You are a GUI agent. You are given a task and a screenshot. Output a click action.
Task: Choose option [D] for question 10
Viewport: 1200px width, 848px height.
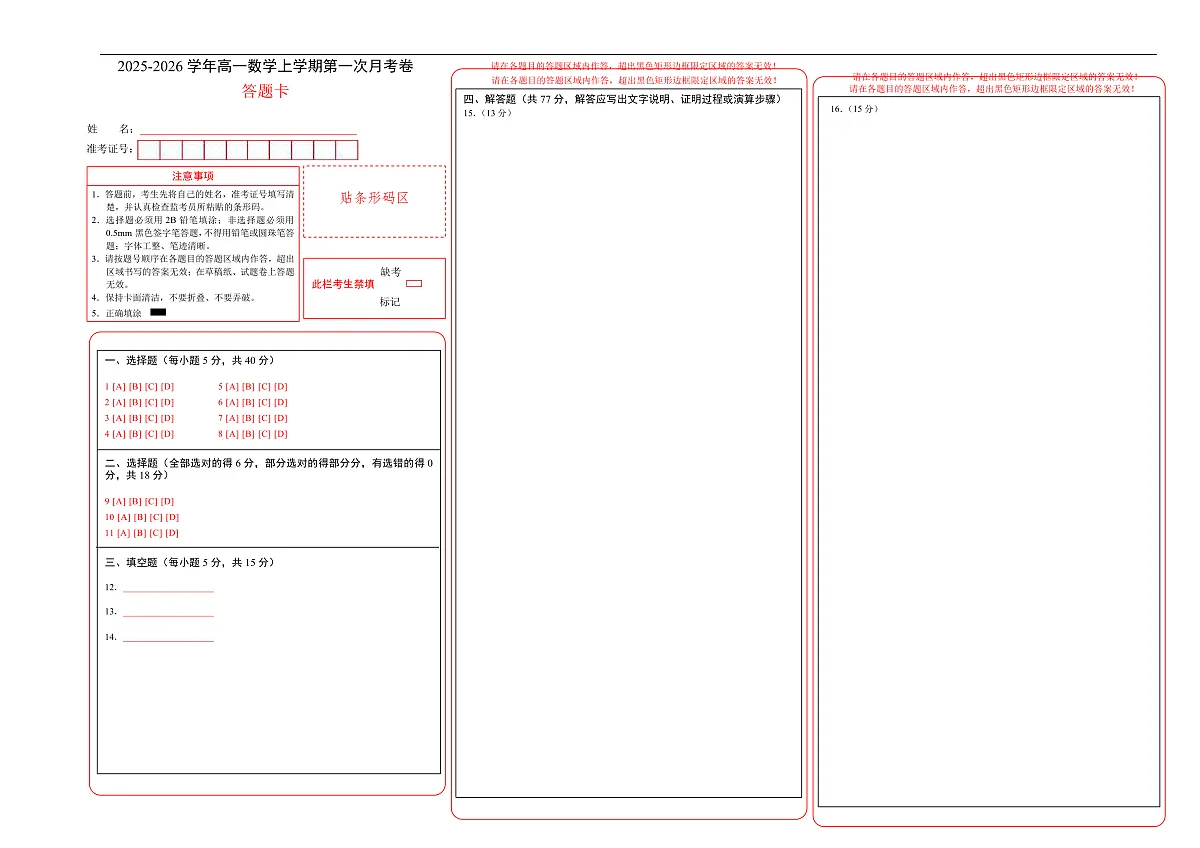pos(172,518)
